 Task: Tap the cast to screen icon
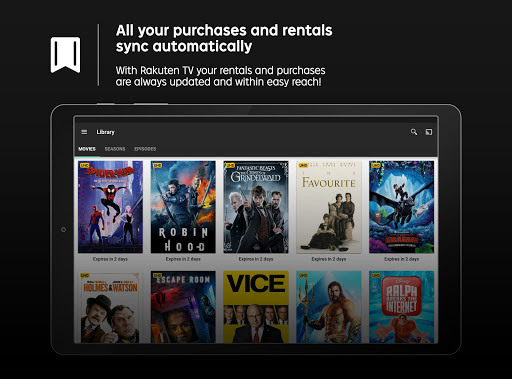[429, 132]
